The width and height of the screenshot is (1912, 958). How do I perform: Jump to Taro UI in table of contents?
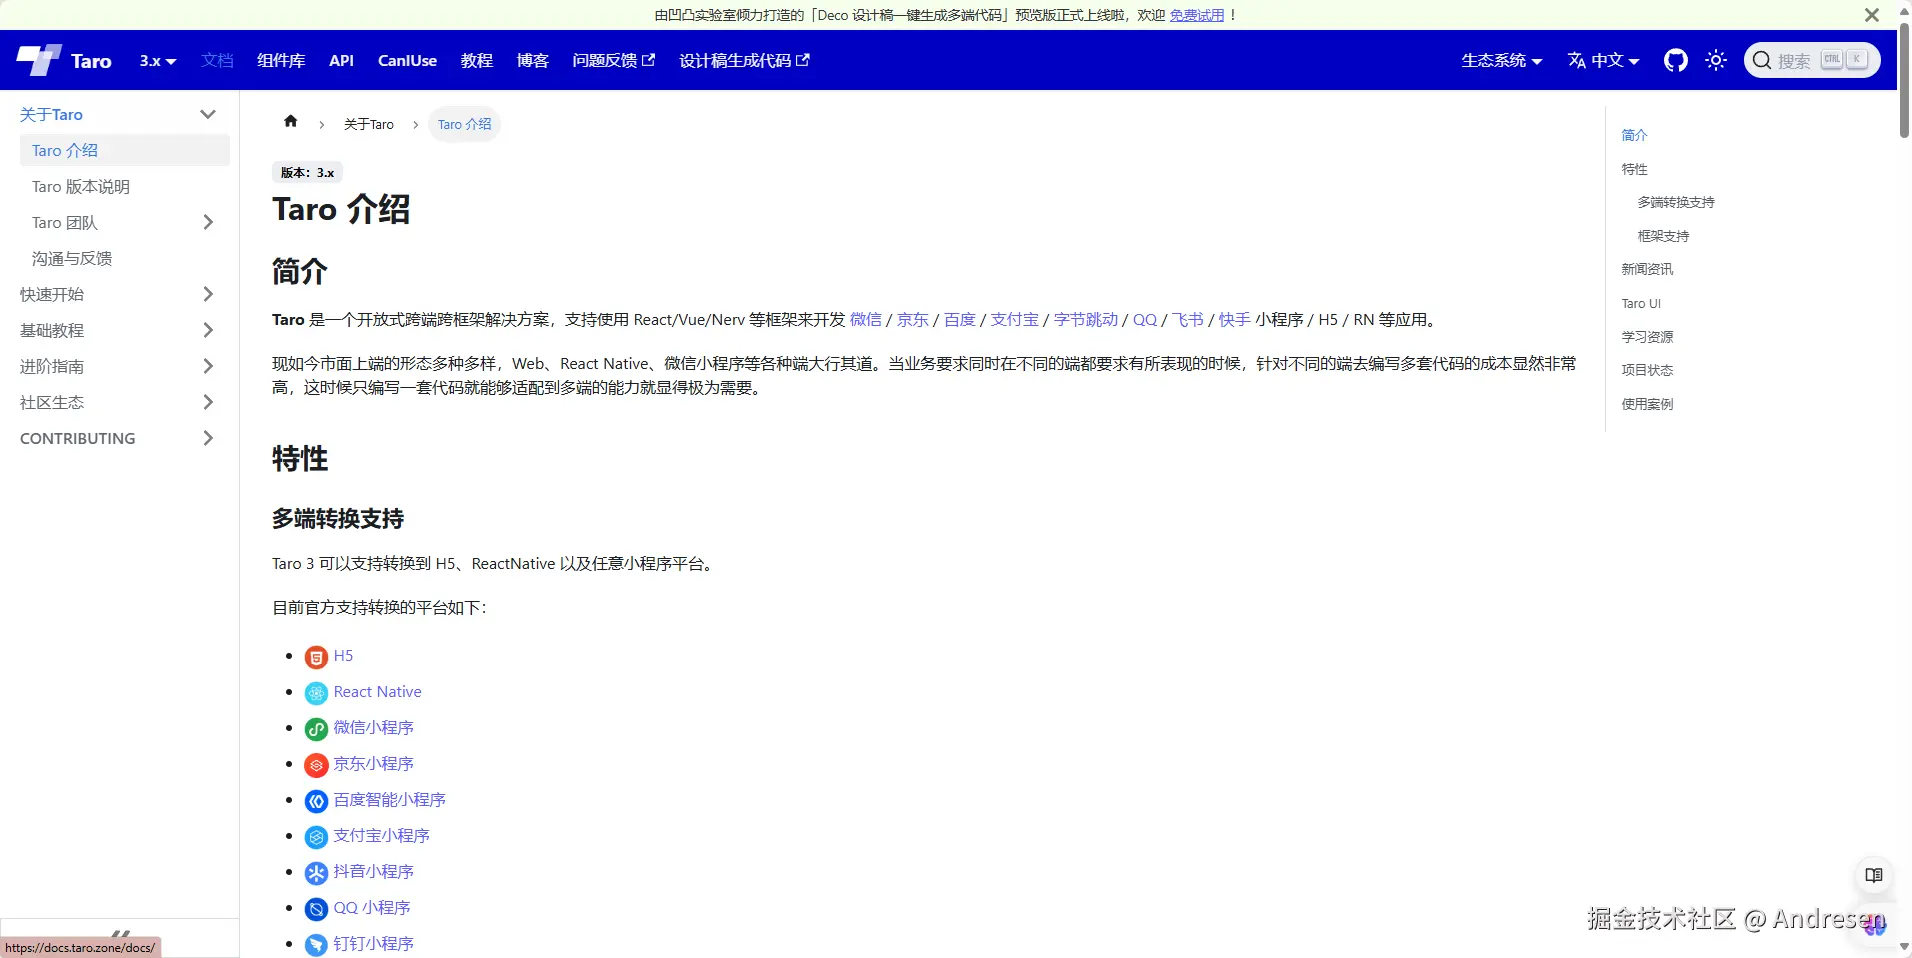click(x=1641, y=303)
